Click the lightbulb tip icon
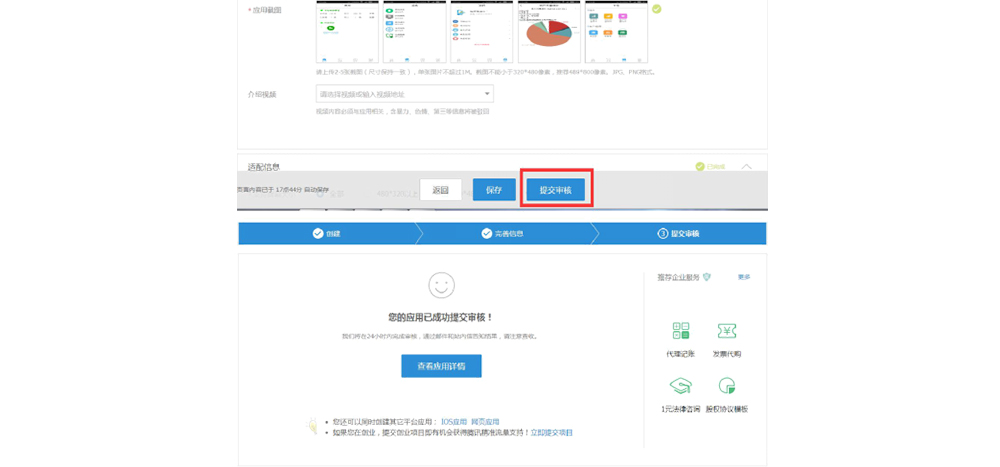 (x=312, y=426)
